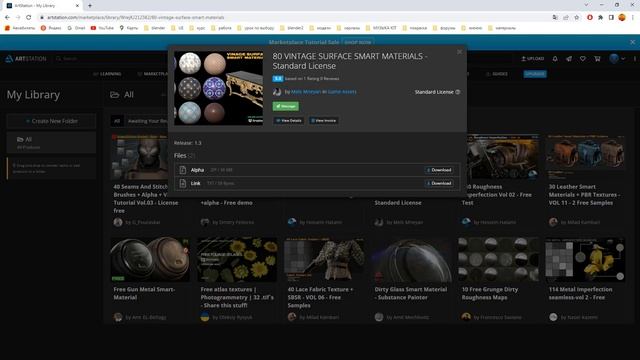
Task: Open the Chrome profile avatar
Action: pyautogui.click(x=622, y=17)
